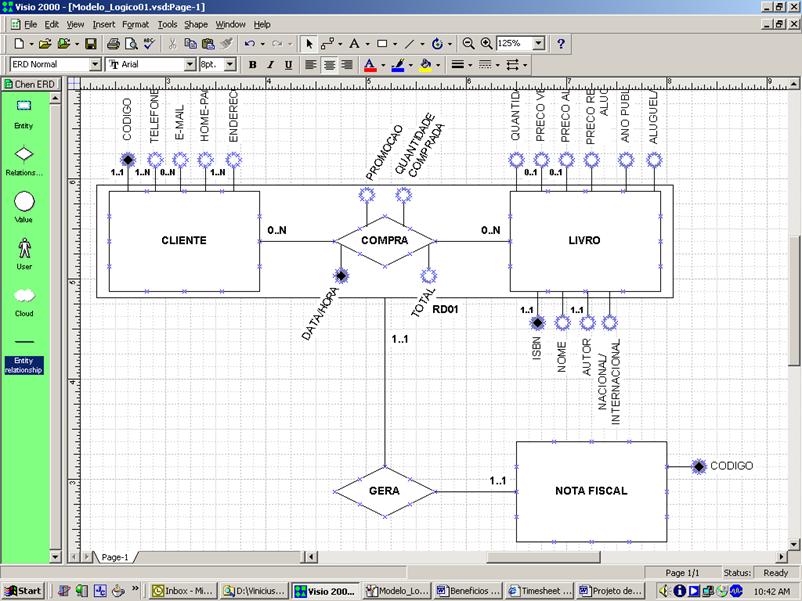Image resolution: width=802 pixels, height=601 pixels.
Task: Select the Connector tool in the toolbar
Action: pyautogui.click(x=327, y=43)
